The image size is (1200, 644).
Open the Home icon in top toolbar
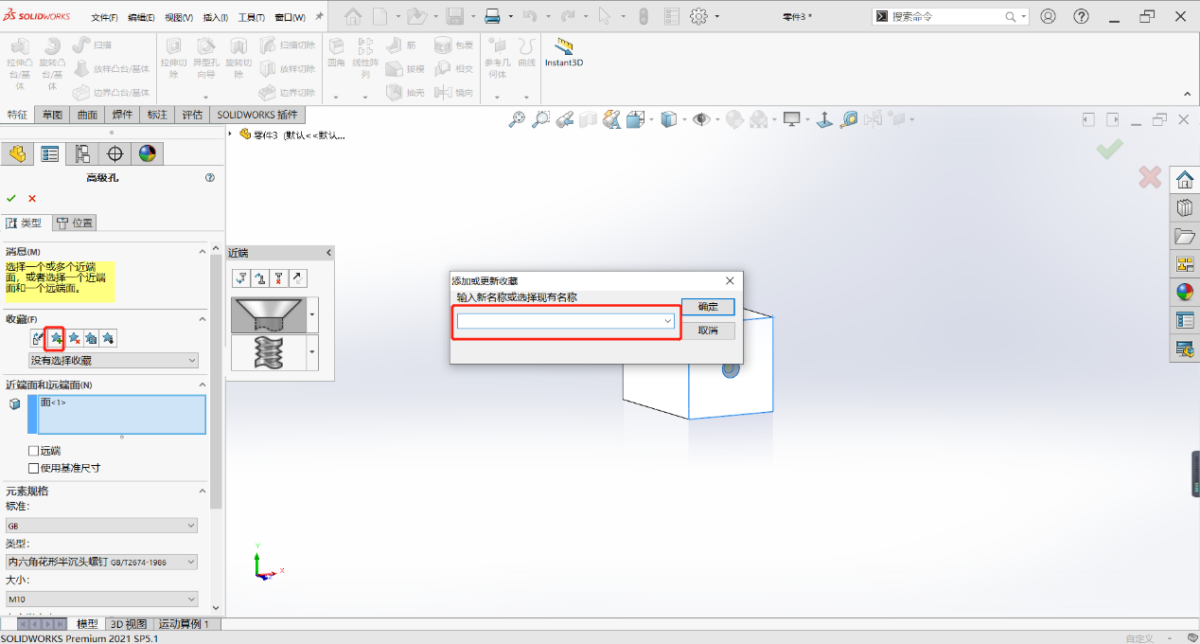[x=351, y=16]
